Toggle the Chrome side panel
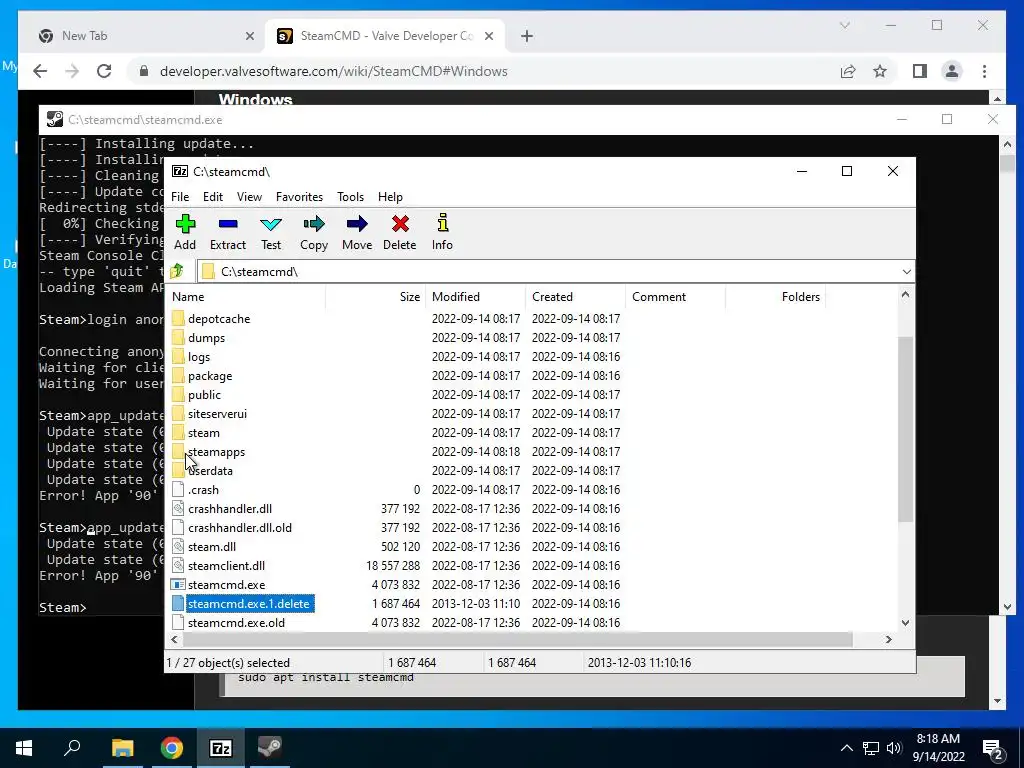This screenshot has width=1024, height=768. (920, 71)
